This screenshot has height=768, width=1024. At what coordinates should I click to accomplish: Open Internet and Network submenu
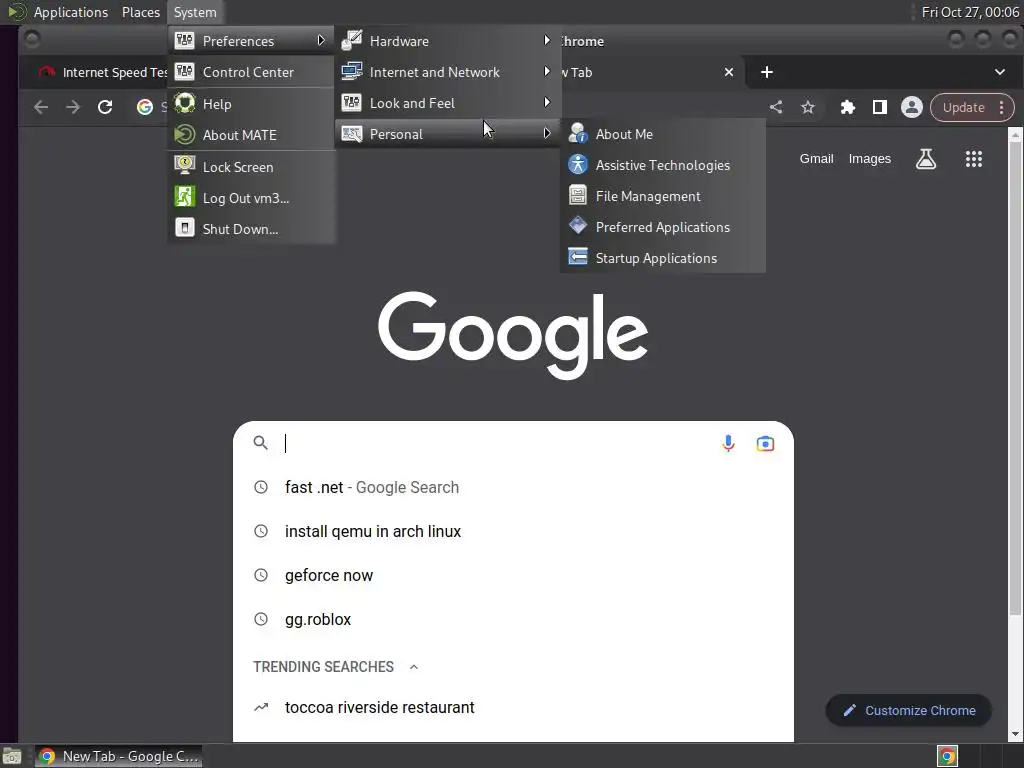(447, 72)
